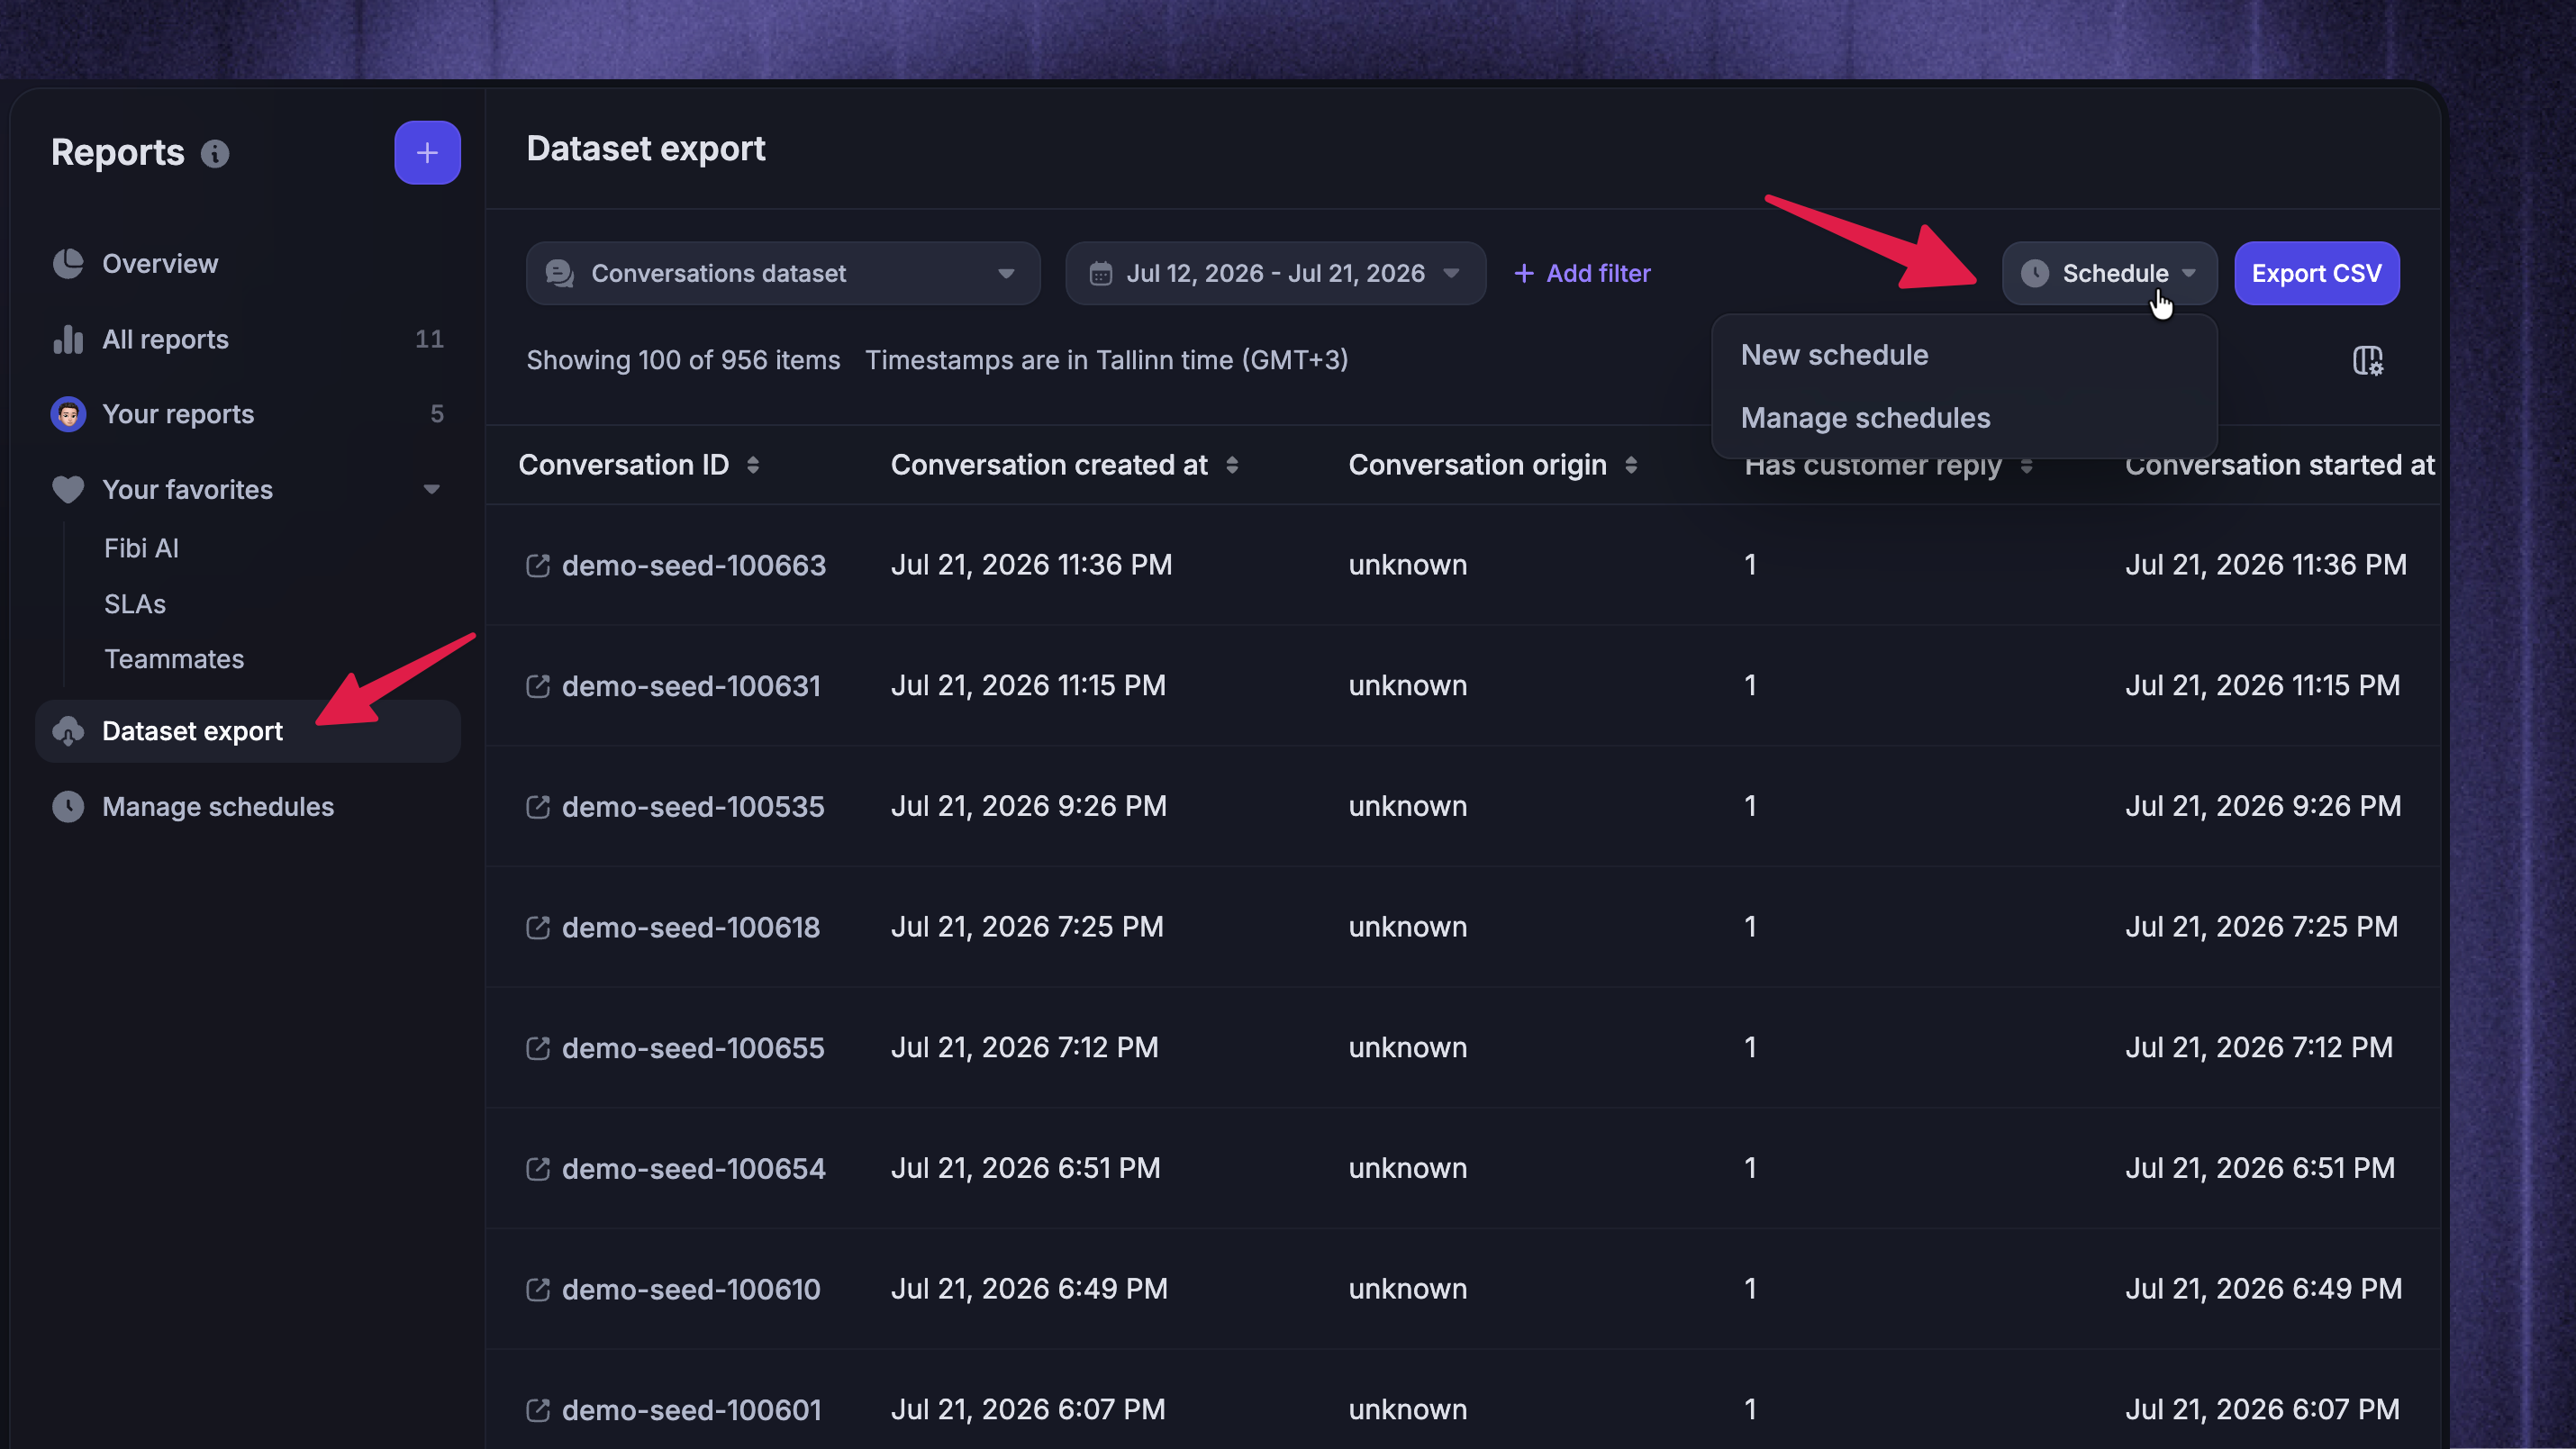Click the Add filter link
This screenshot has height=1449, width=2576.
click(x=1582, y=274)
